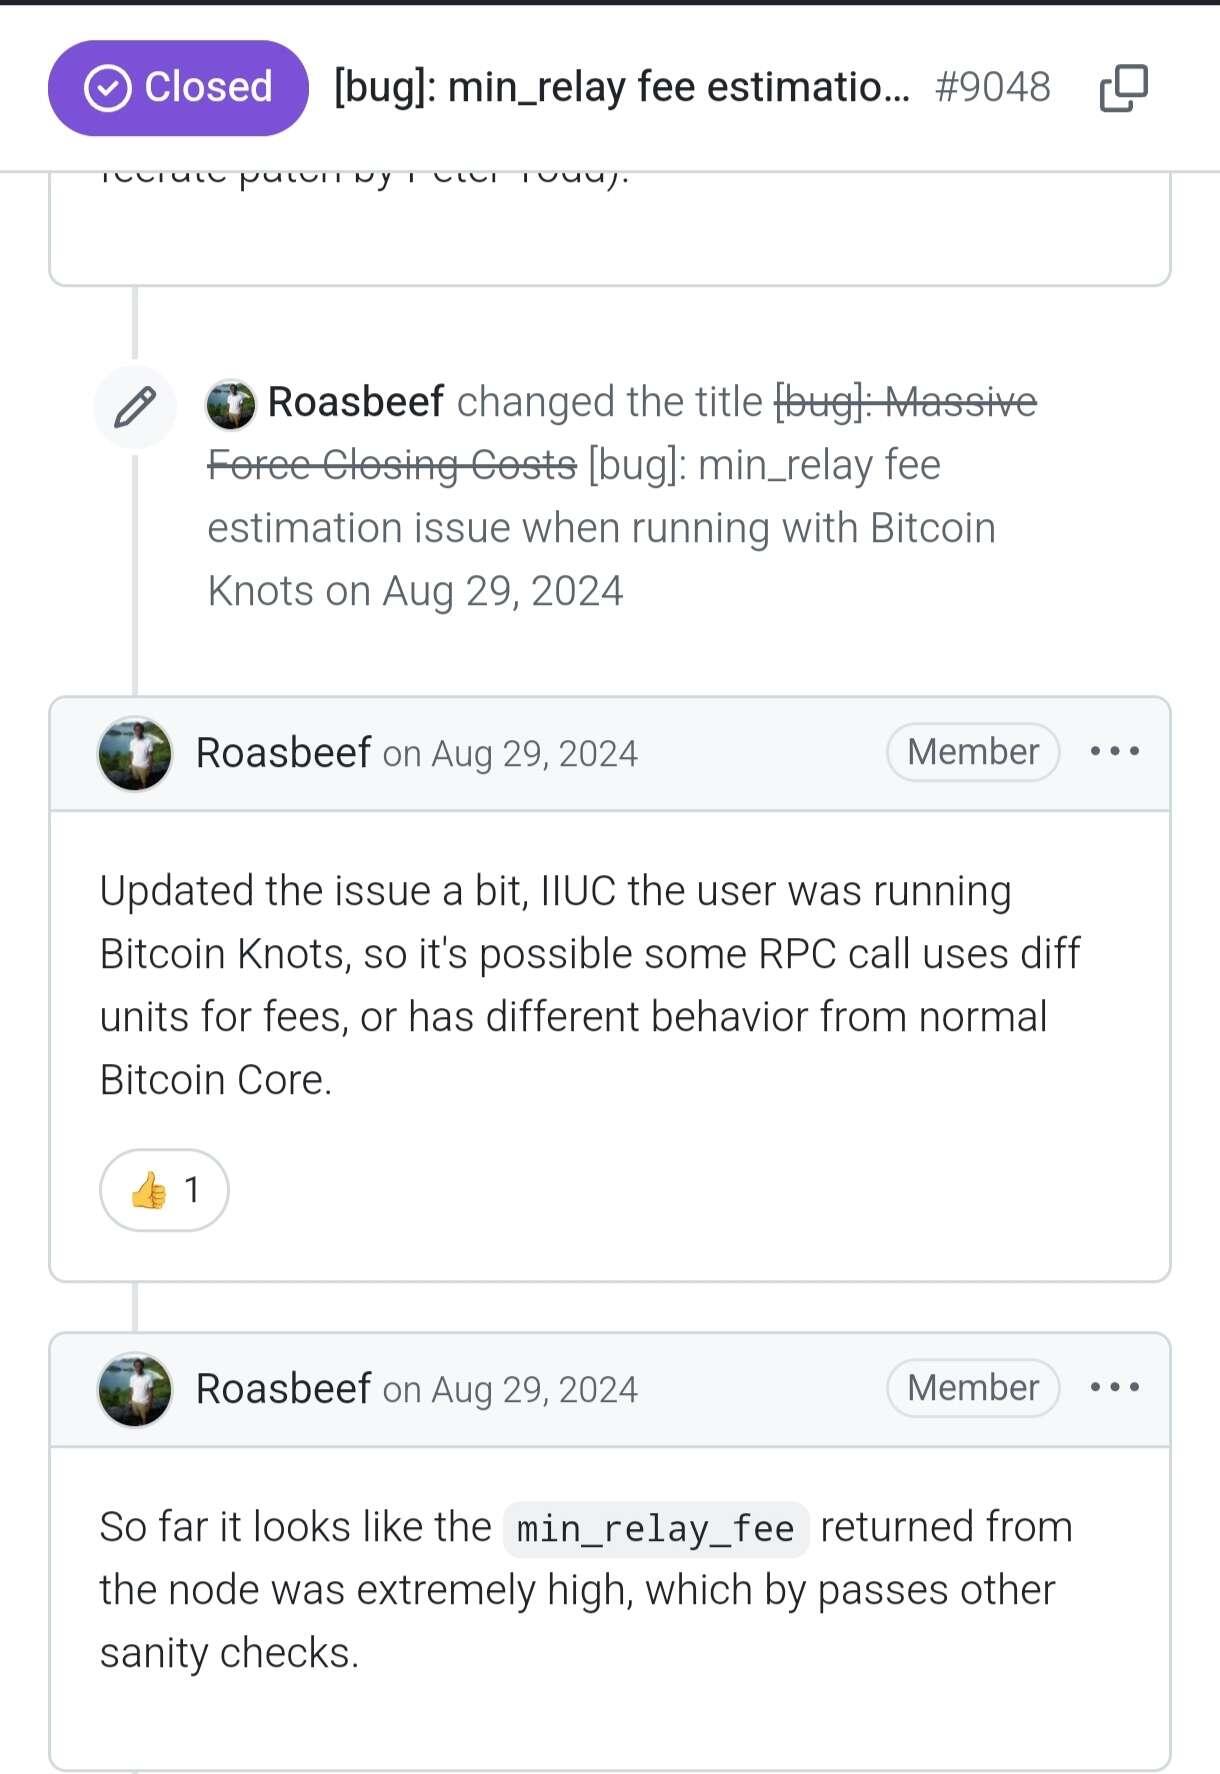Open the avatar on the min_relay_fee comment
Screen dimensions: 1220x1774
pyautogui.click(x=135, y=1389)
